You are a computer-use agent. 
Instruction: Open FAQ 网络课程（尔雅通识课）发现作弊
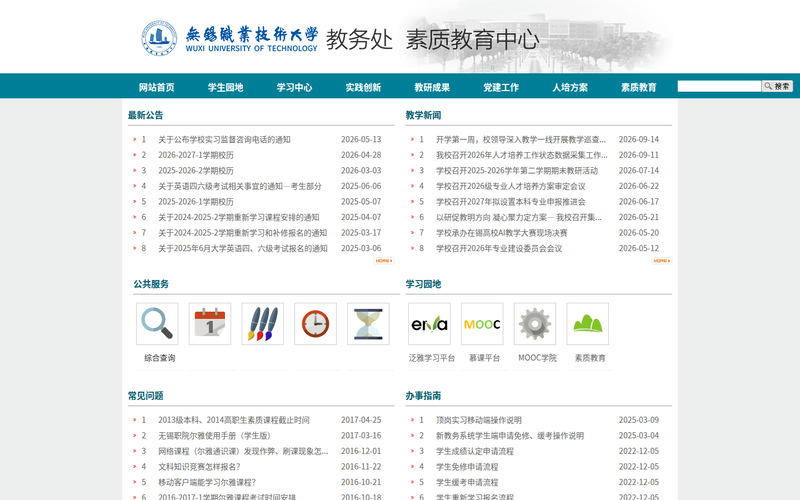pos(243,451)
